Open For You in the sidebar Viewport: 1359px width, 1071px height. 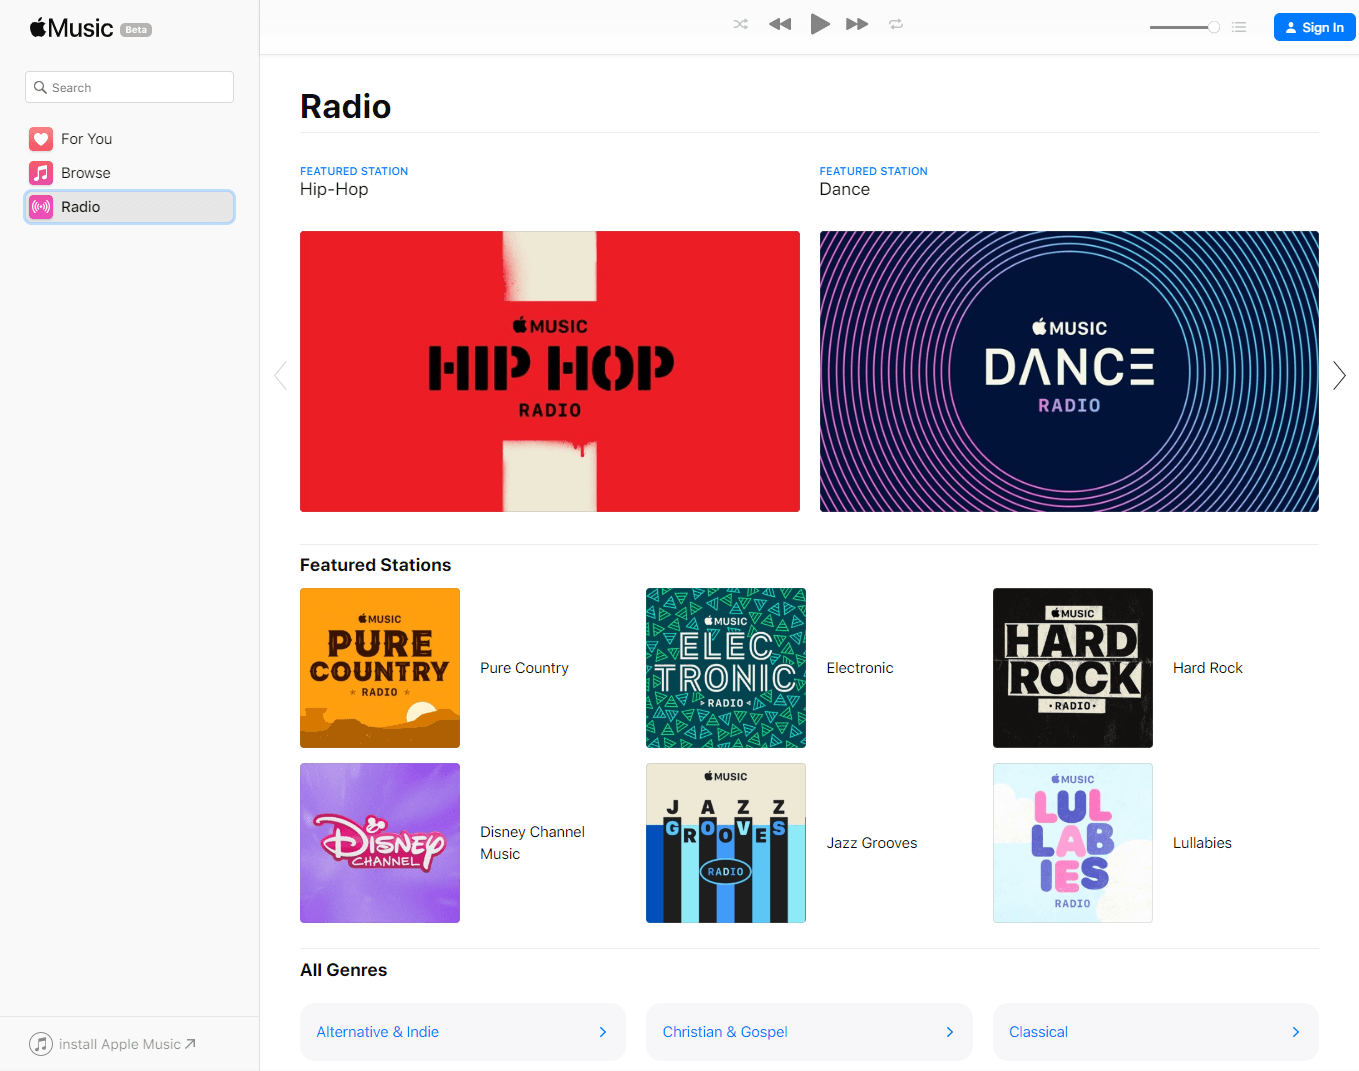pos(129,139)
